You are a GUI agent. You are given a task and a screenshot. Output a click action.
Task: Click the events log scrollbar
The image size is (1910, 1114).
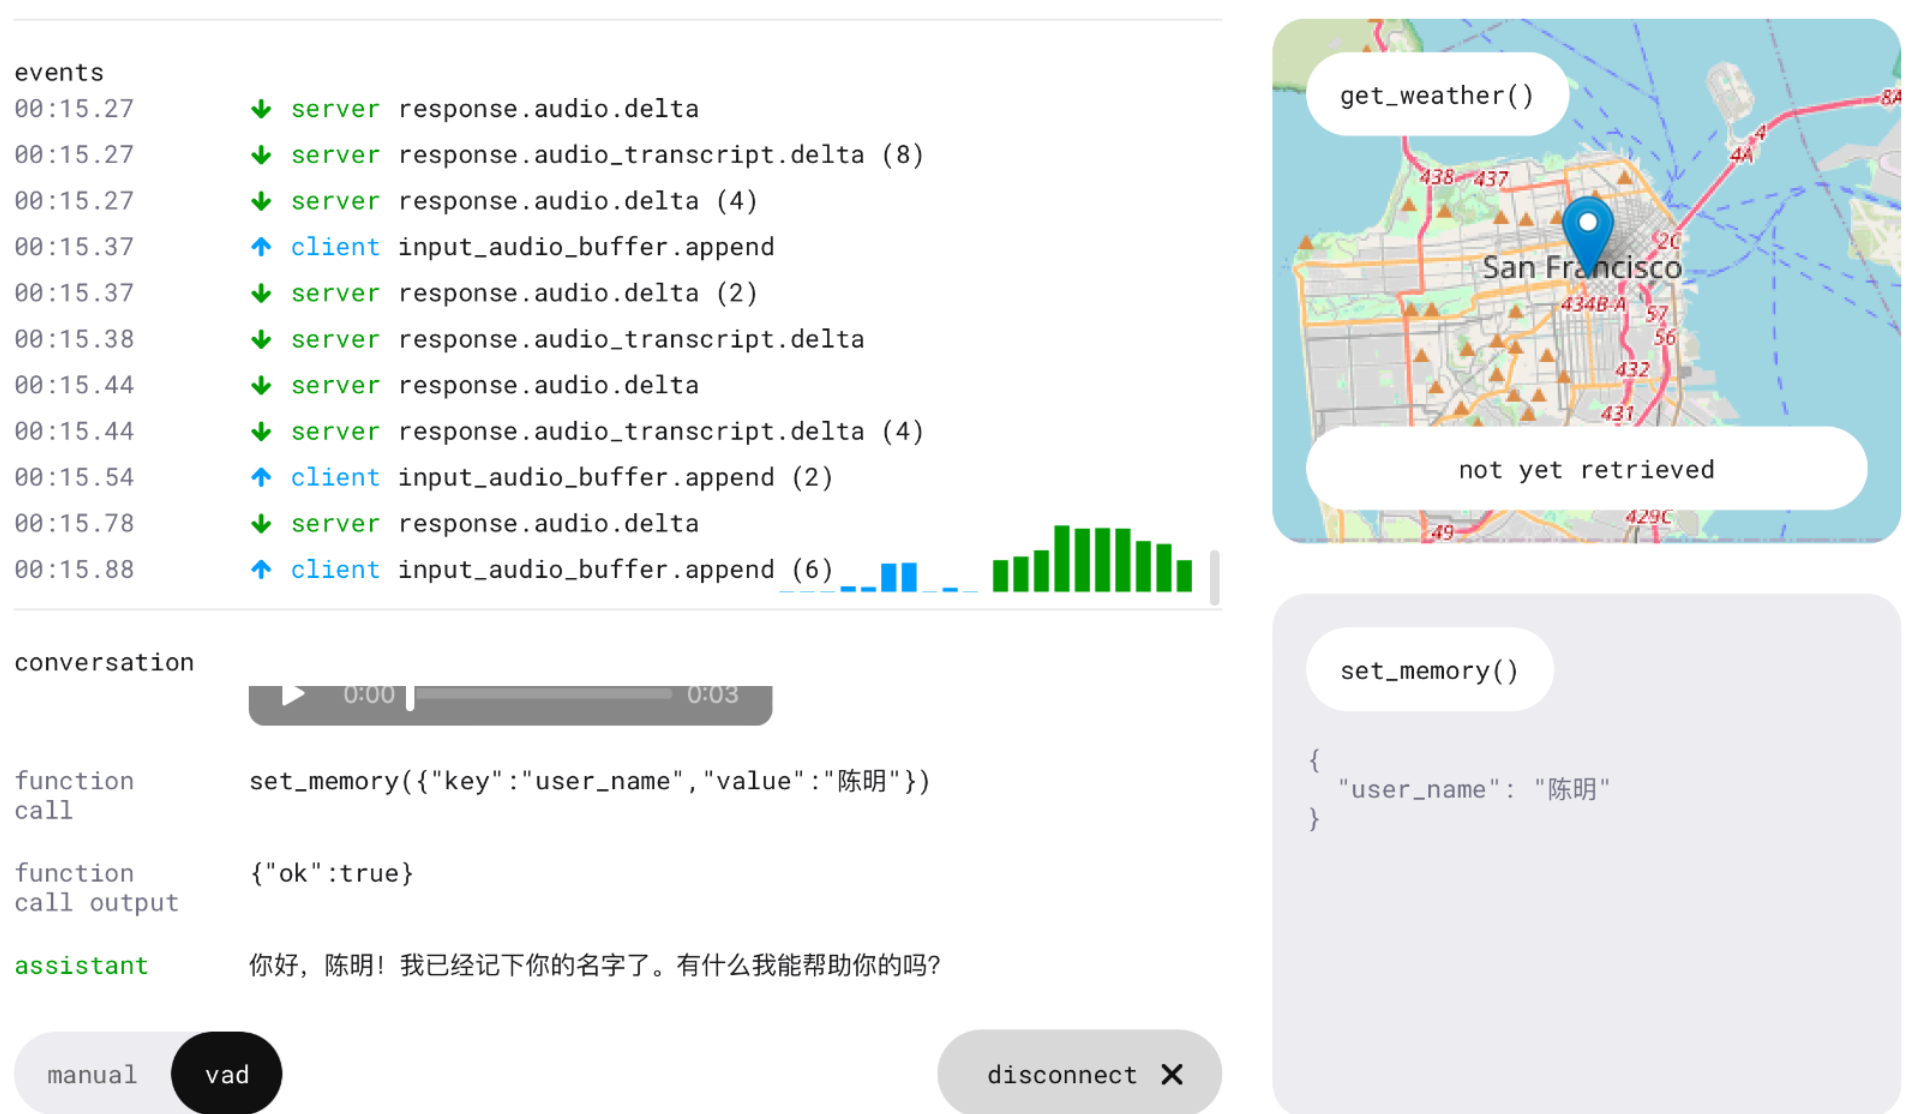click(x=1214, y=577)
